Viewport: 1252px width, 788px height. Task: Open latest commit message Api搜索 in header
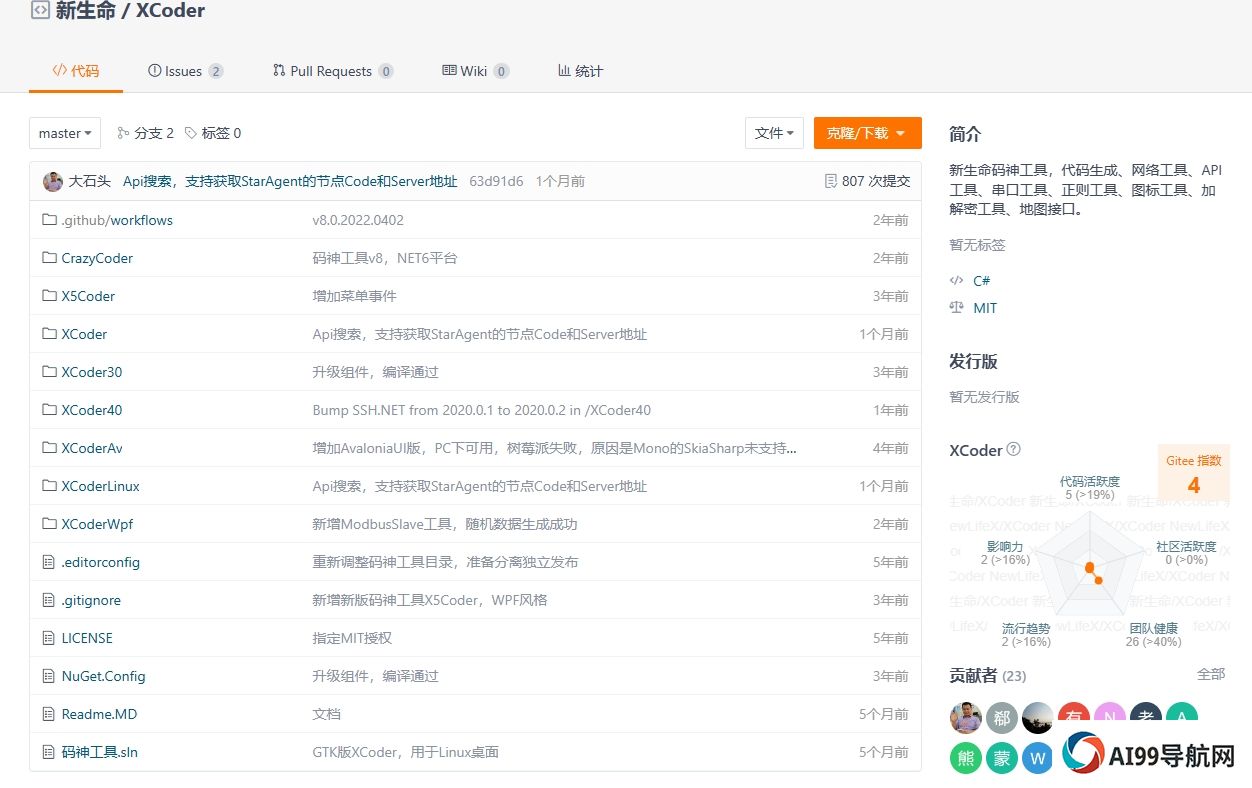tap(290, 181)
